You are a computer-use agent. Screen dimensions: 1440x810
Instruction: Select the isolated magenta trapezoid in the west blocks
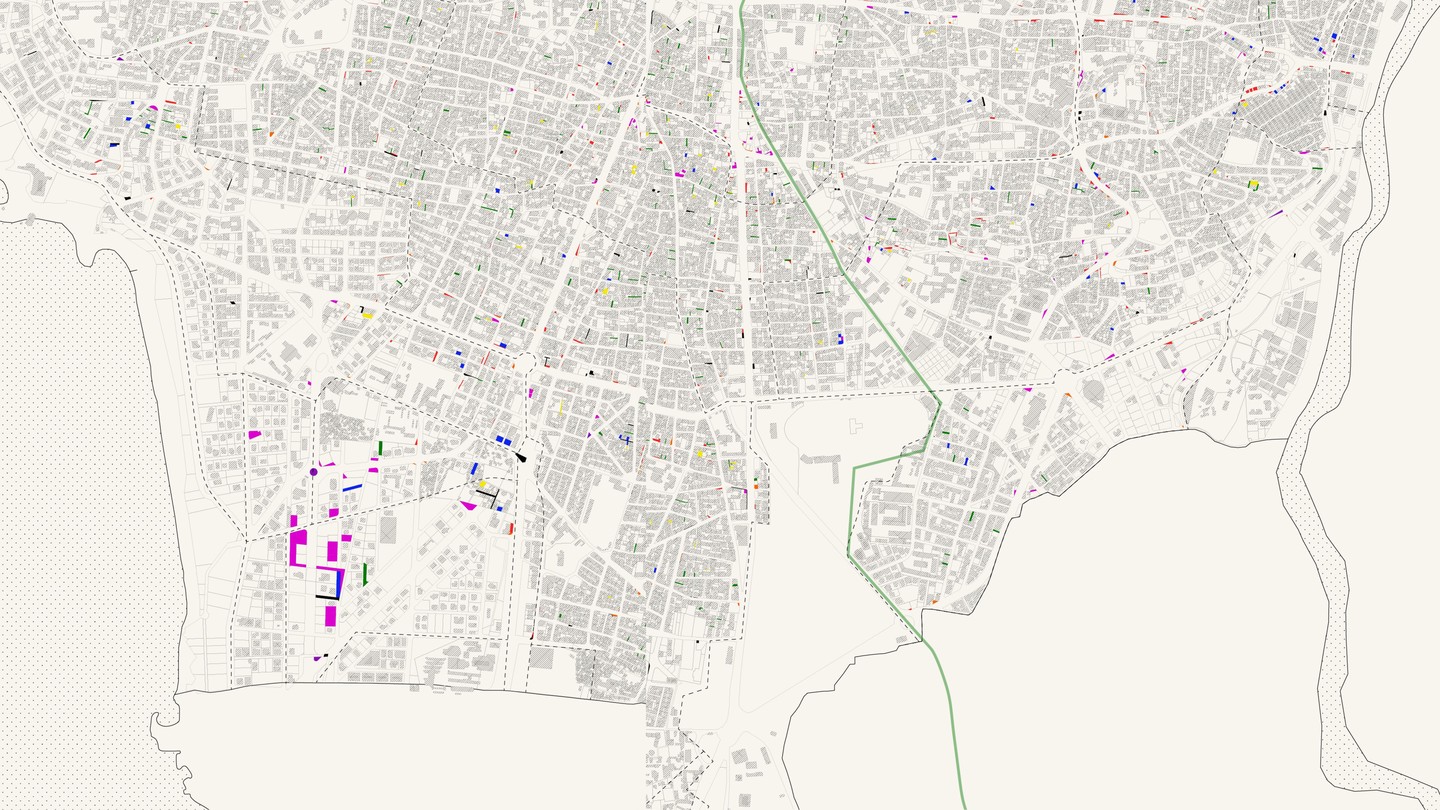click(x=254, y=434)
